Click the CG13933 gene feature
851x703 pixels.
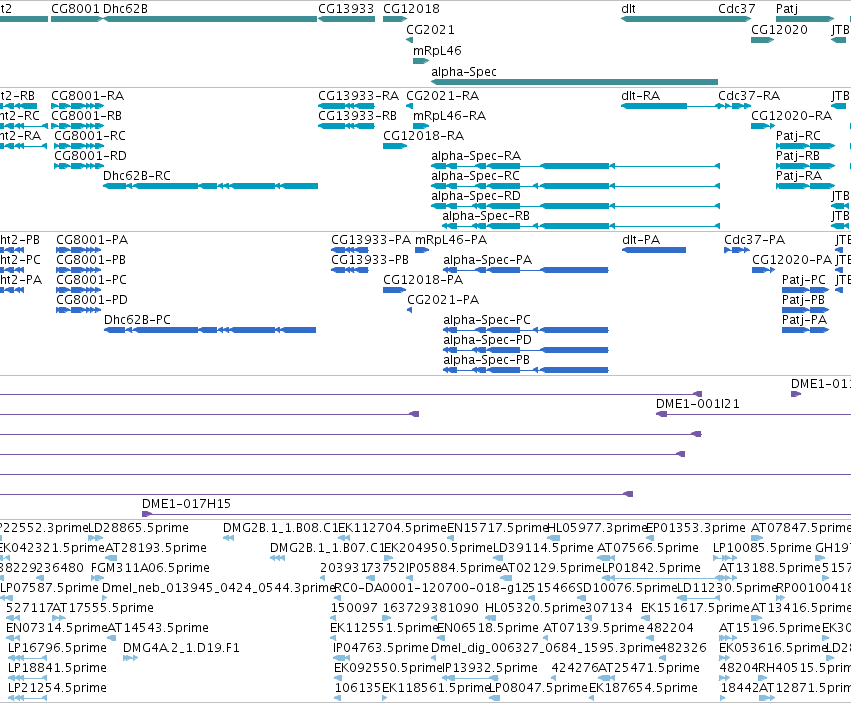point(346,19)
